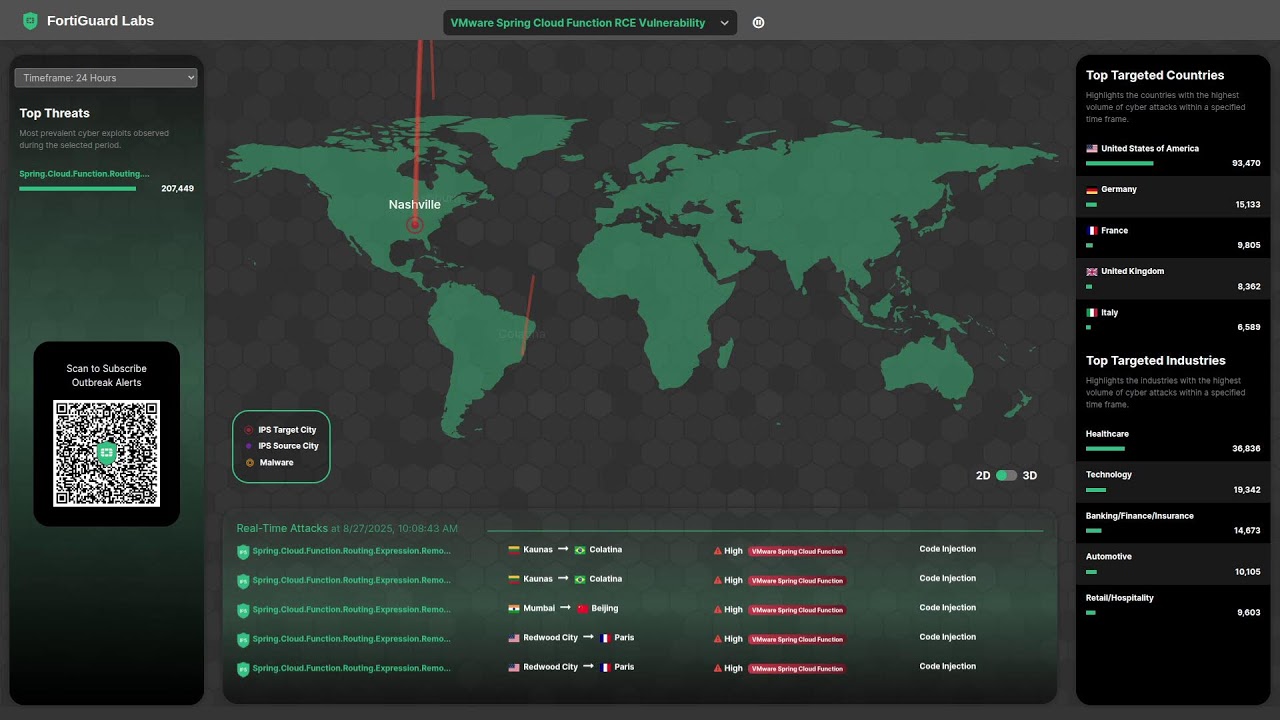This screenshot has width=1280, height=720.
Task: Click the 2D view label
Action: click(983, 476)
